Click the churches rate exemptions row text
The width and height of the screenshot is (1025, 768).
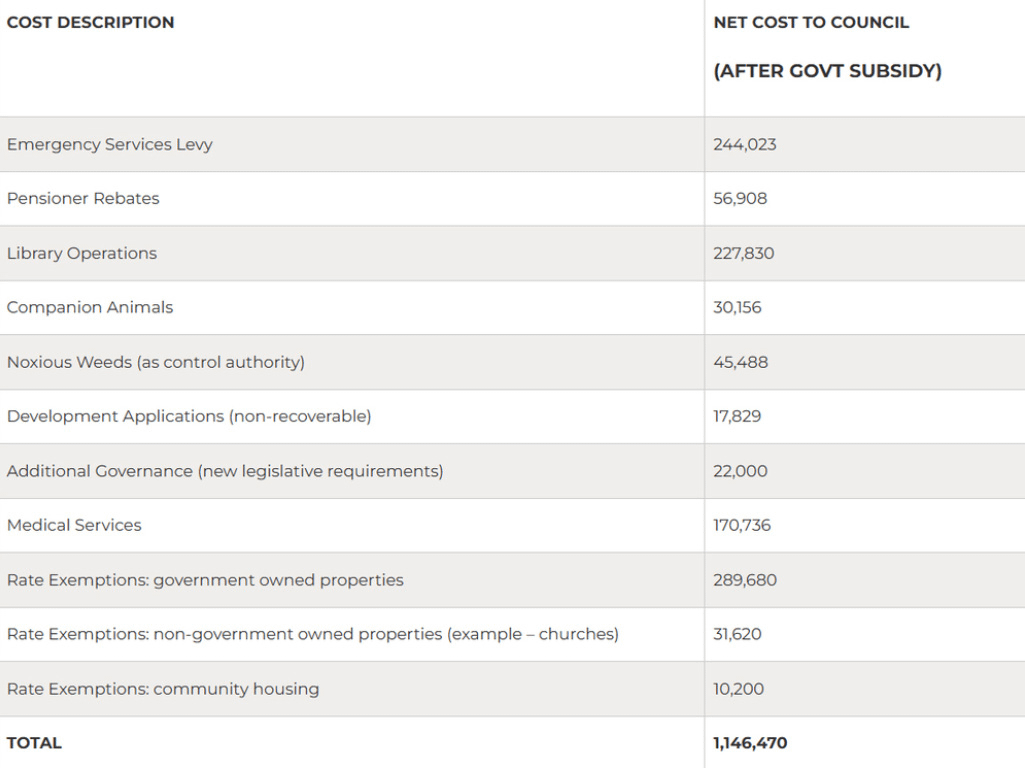coord(312,635)
